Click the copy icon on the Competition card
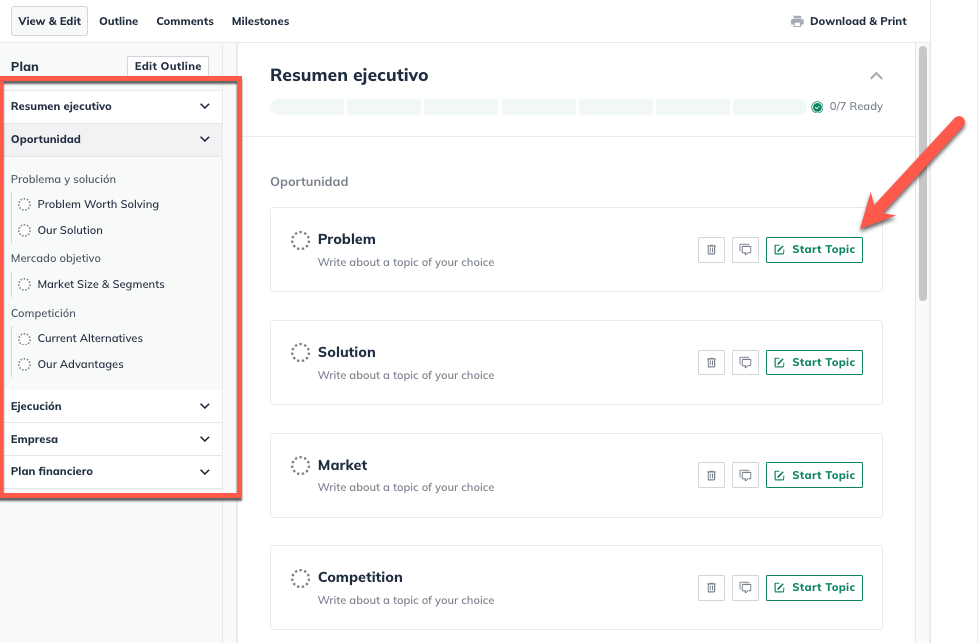 (x=745, y=587)
